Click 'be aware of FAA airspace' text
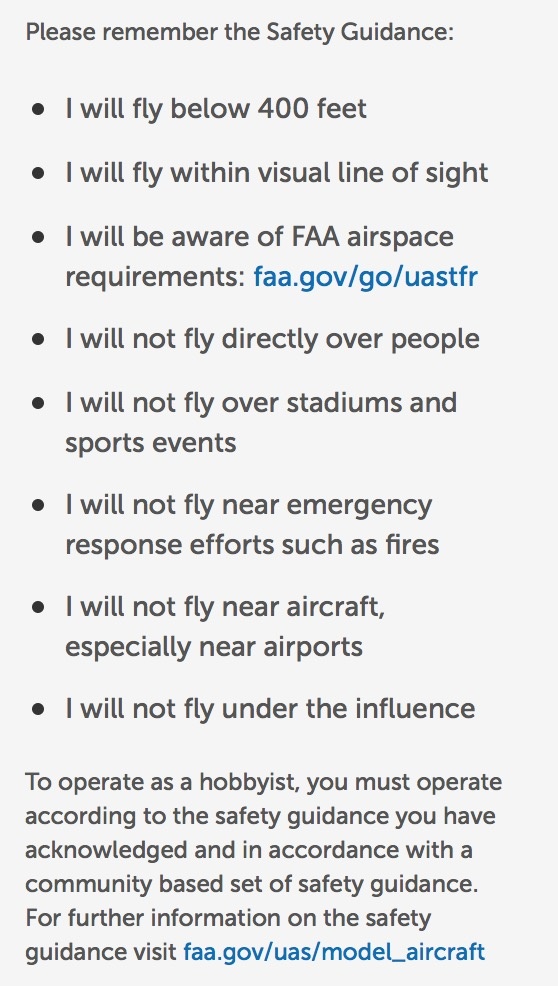 point(293,237)
